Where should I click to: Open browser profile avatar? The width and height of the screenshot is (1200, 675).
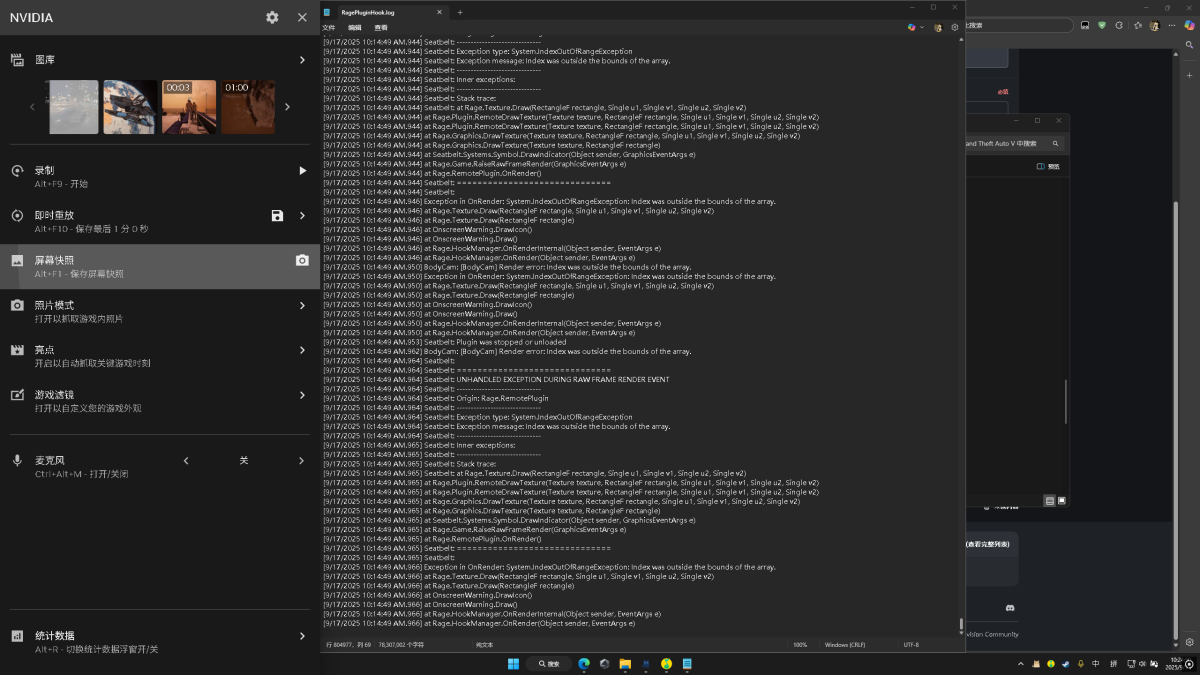[x=1155, y=25]
